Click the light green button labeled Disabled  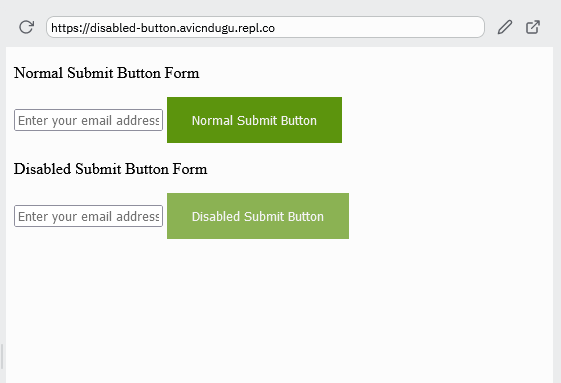click(x=258, y=216)
